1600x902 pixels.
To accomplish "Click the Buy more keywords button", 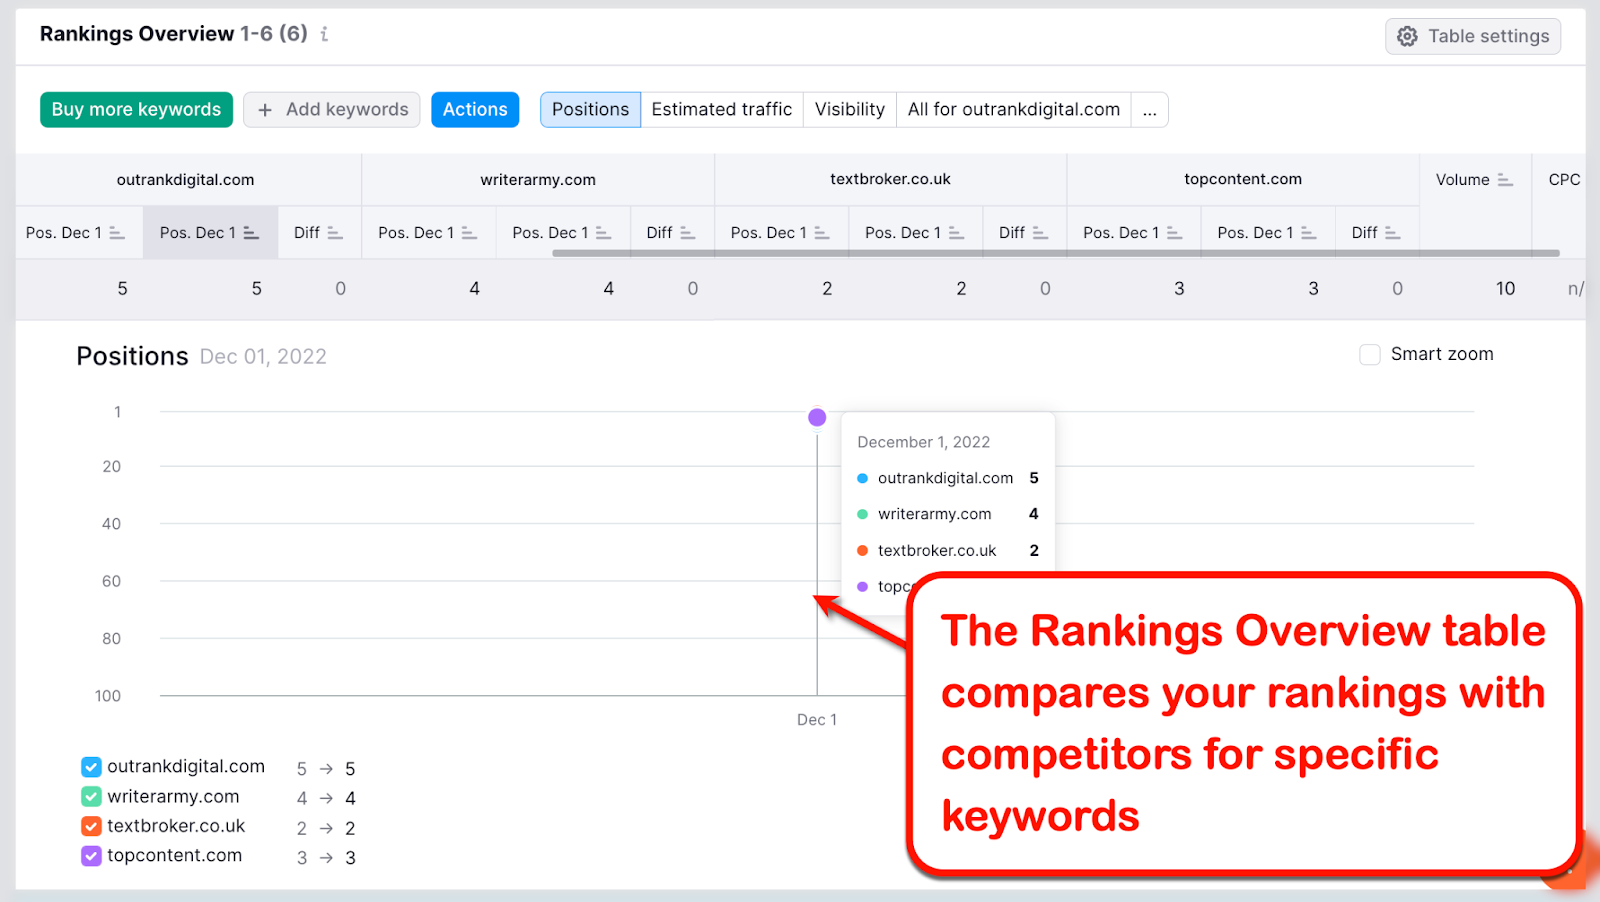I will 136,110.
